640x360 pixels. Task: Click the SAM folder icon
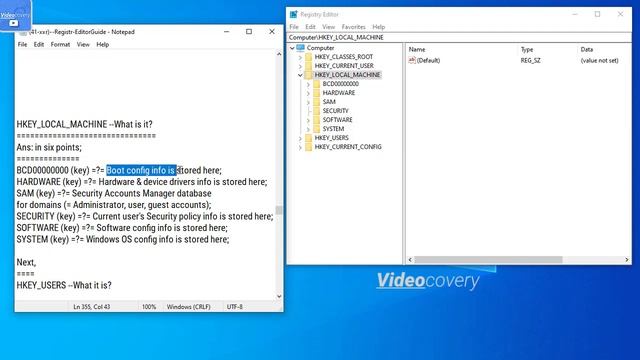tap(317, 102)
